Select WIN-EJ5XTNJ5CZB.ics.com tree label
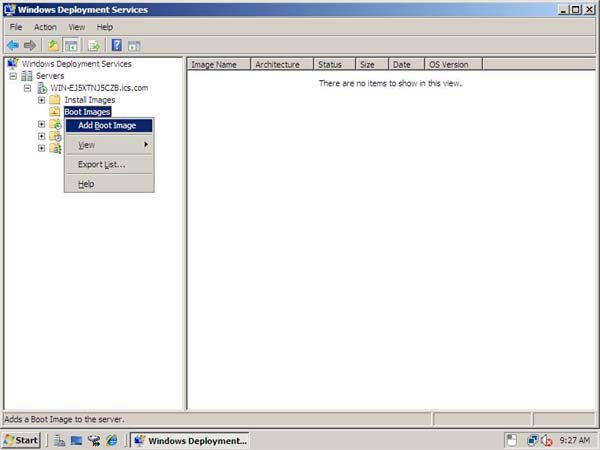Image resolution: width=600 pixels, height=450 pixels. [x=99, y=88]
